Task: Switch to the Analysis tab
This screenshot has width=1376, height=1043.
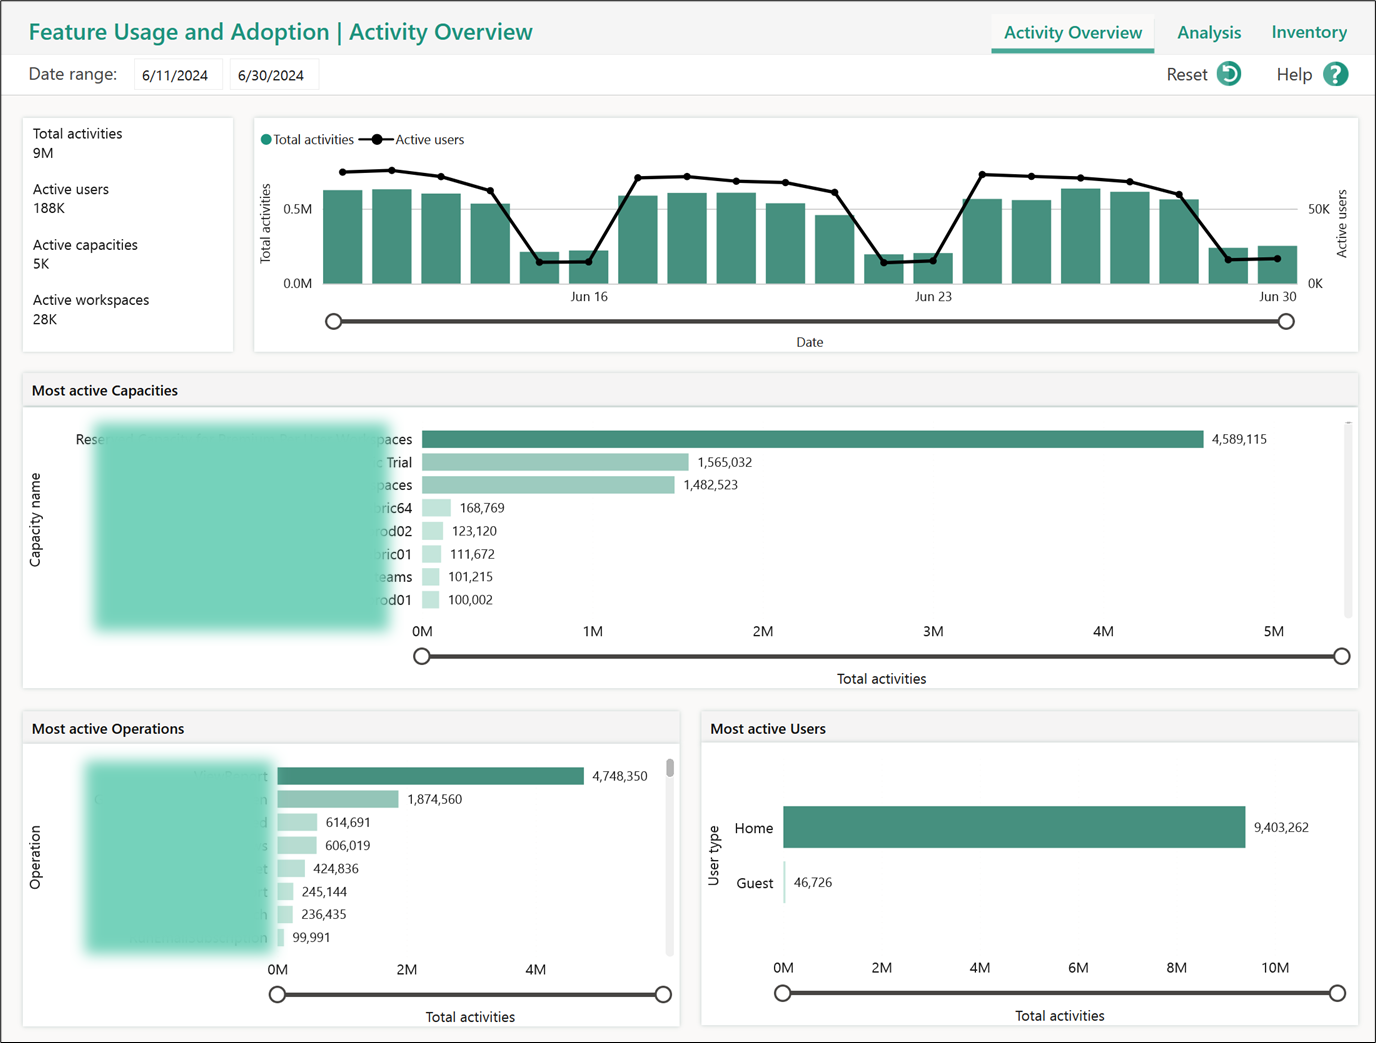Action: pyautogui.click(x=1209, y=32)
